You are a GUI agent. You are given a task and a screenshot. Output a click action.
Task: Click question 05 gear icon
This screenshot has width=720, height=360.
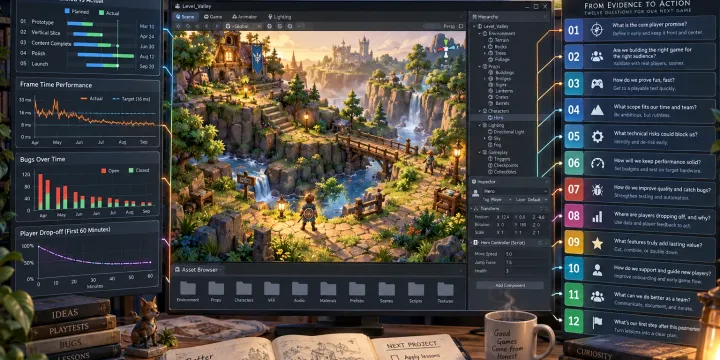(x=597, y=136)
